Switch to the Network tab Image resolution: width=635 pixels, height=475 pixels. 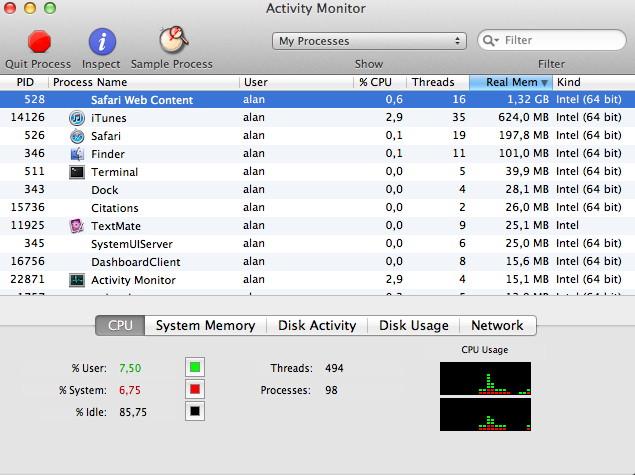click(x=497, y=326)
